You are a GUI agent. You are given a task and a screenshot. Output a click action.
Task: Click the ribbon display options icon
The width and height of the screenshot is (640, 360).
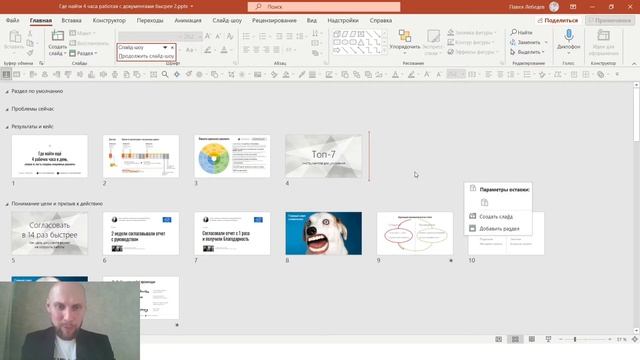573,7
